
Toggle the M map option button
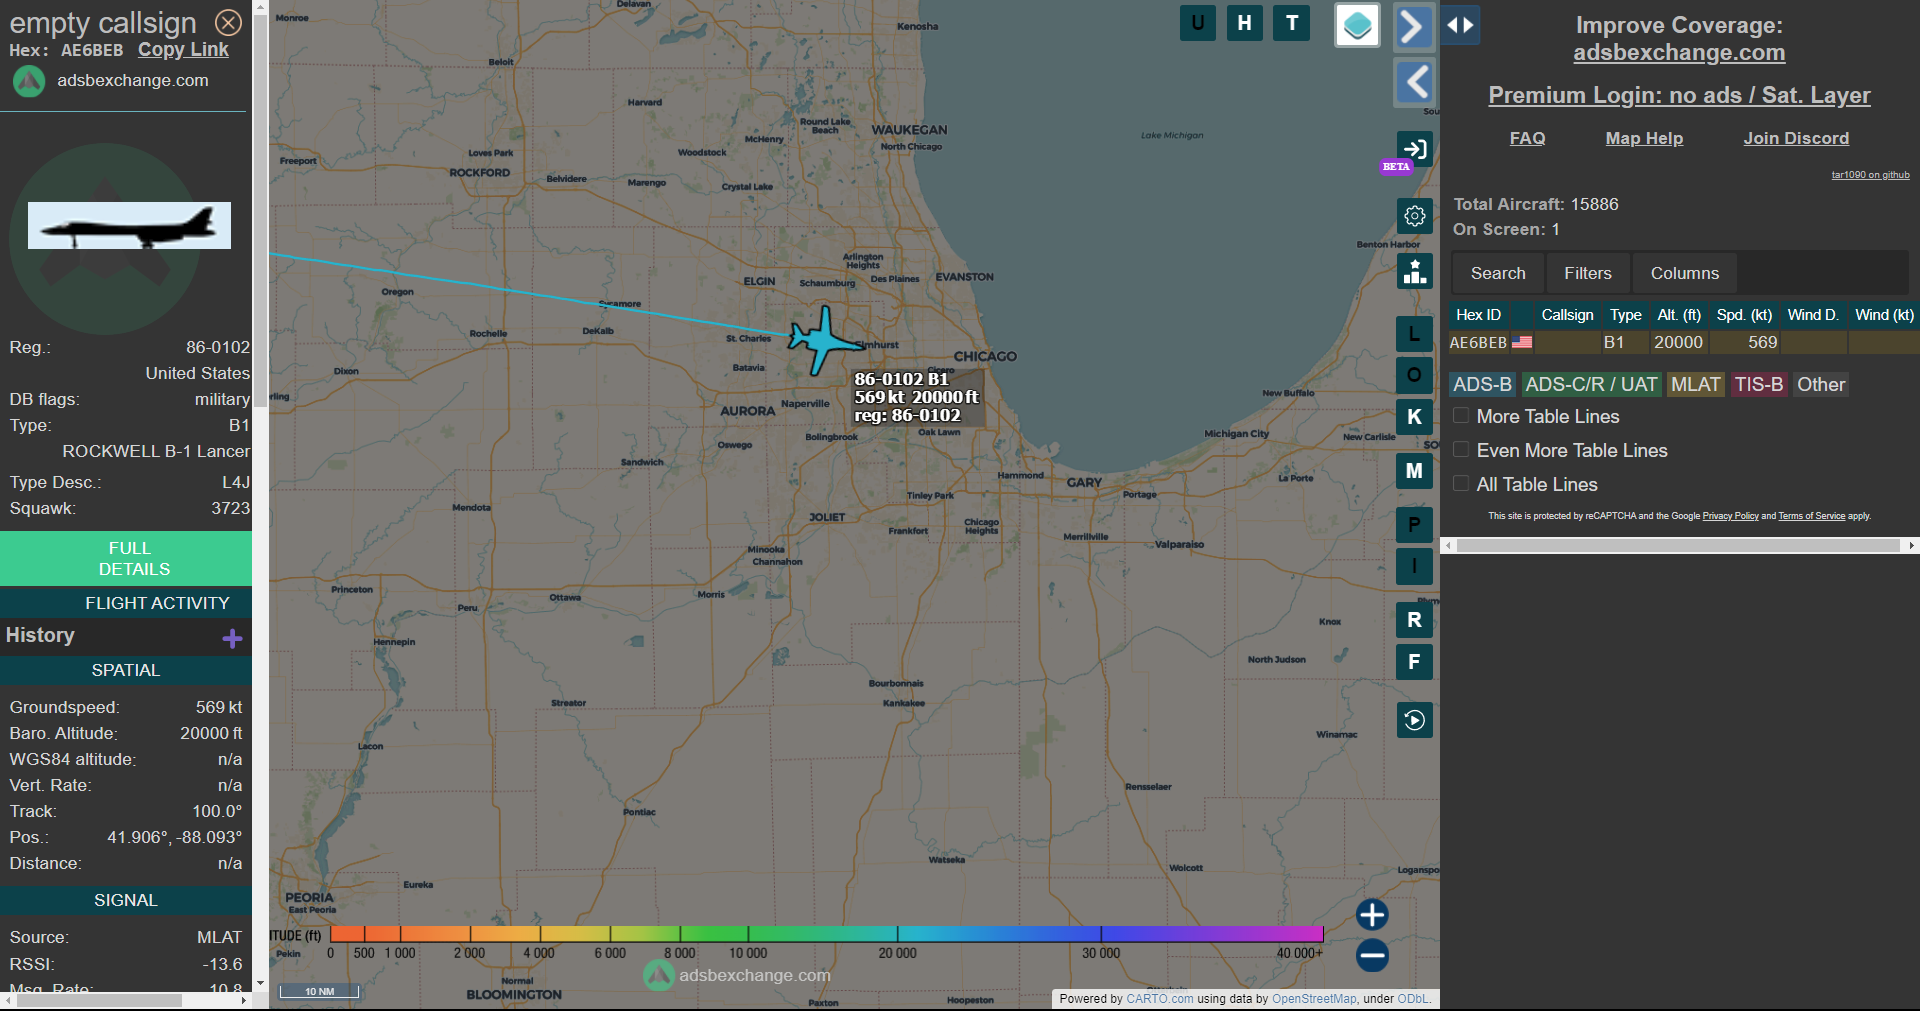pos(1414,471)
